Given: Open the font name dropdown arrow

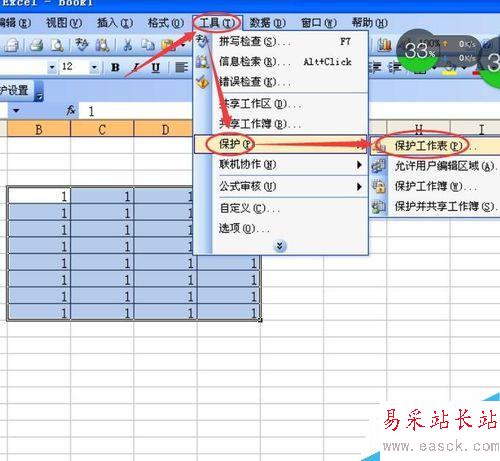Looking at the screenshot, I should tap(52, 67).
